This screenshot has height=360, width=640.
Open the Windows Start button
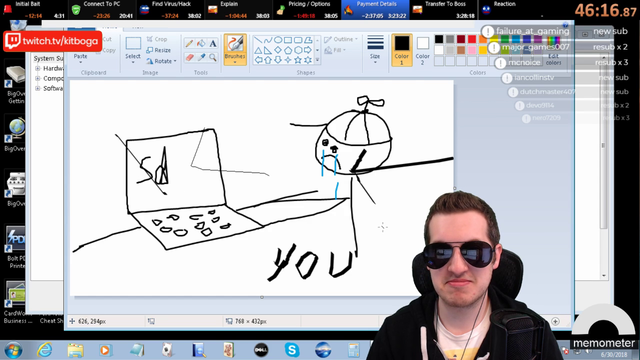tap(13, 350)
